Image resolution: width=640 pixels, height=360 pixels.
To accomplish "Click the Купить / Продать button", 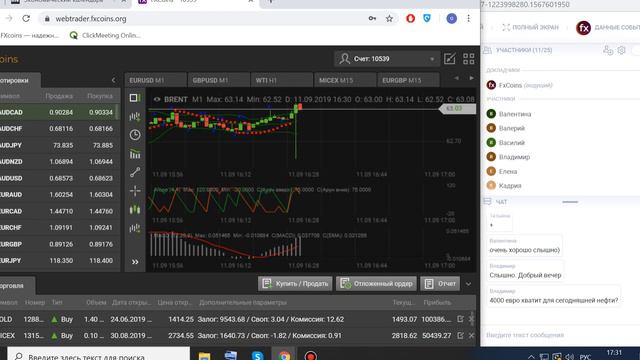I will pos(296,284).
